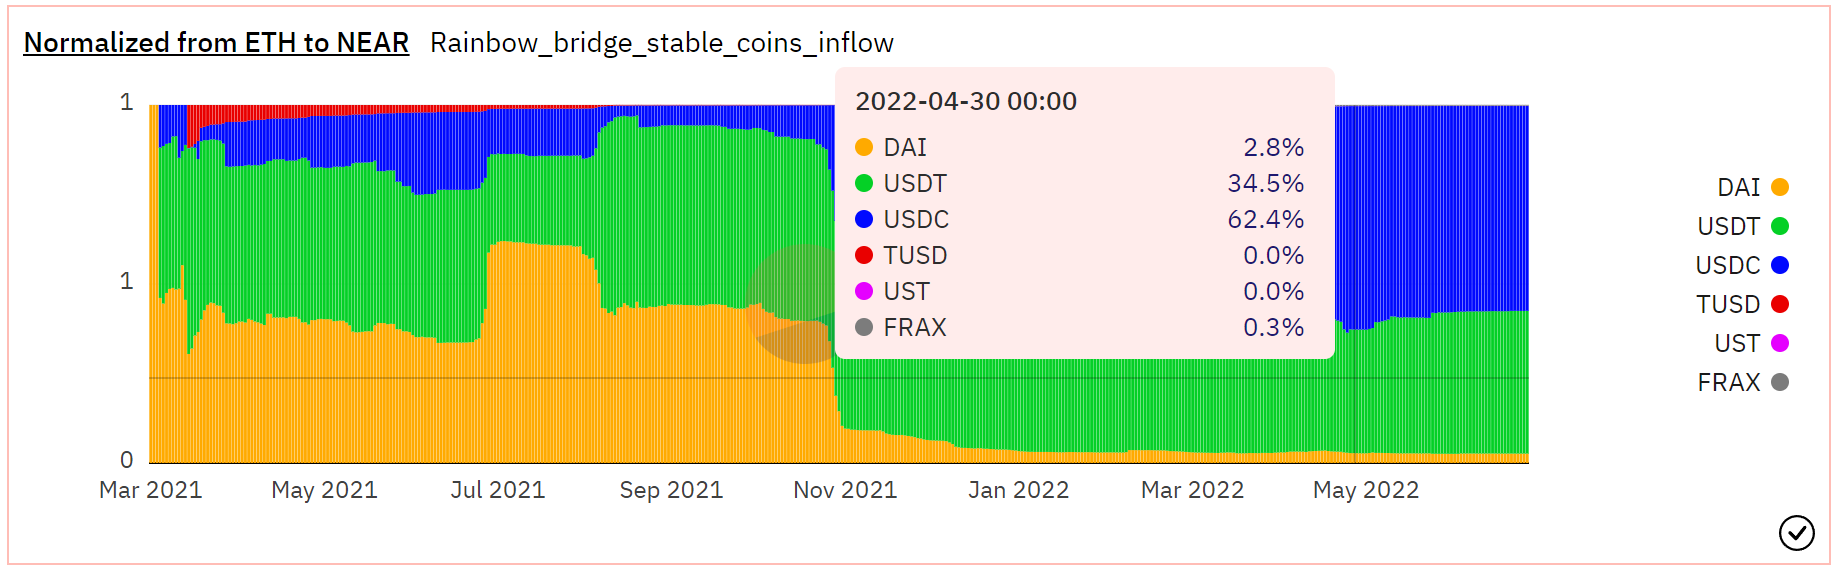Screen dimensions: 1835x567
Task: Click the gray FRAX legend dot
Action: click(x=1780, y=382)
